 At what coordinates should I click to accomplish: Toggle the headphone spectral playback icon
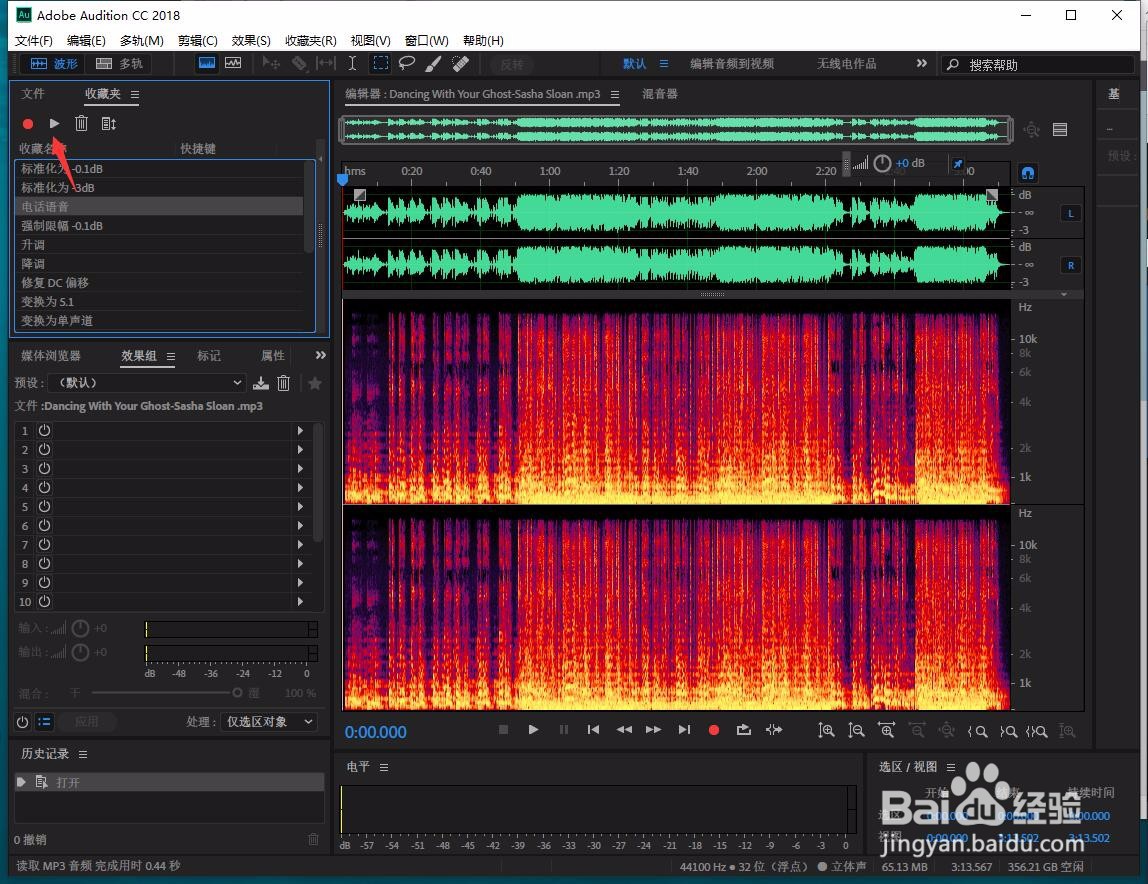click(1028, 173)
